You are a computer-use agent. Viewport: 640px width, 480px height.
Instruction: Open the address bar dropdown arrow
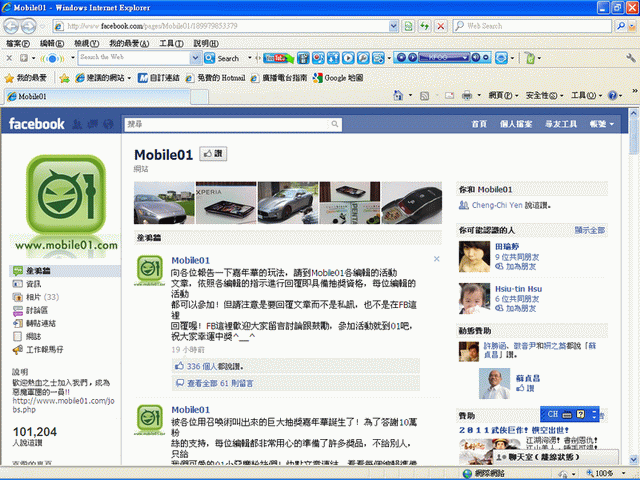point(393,26)
